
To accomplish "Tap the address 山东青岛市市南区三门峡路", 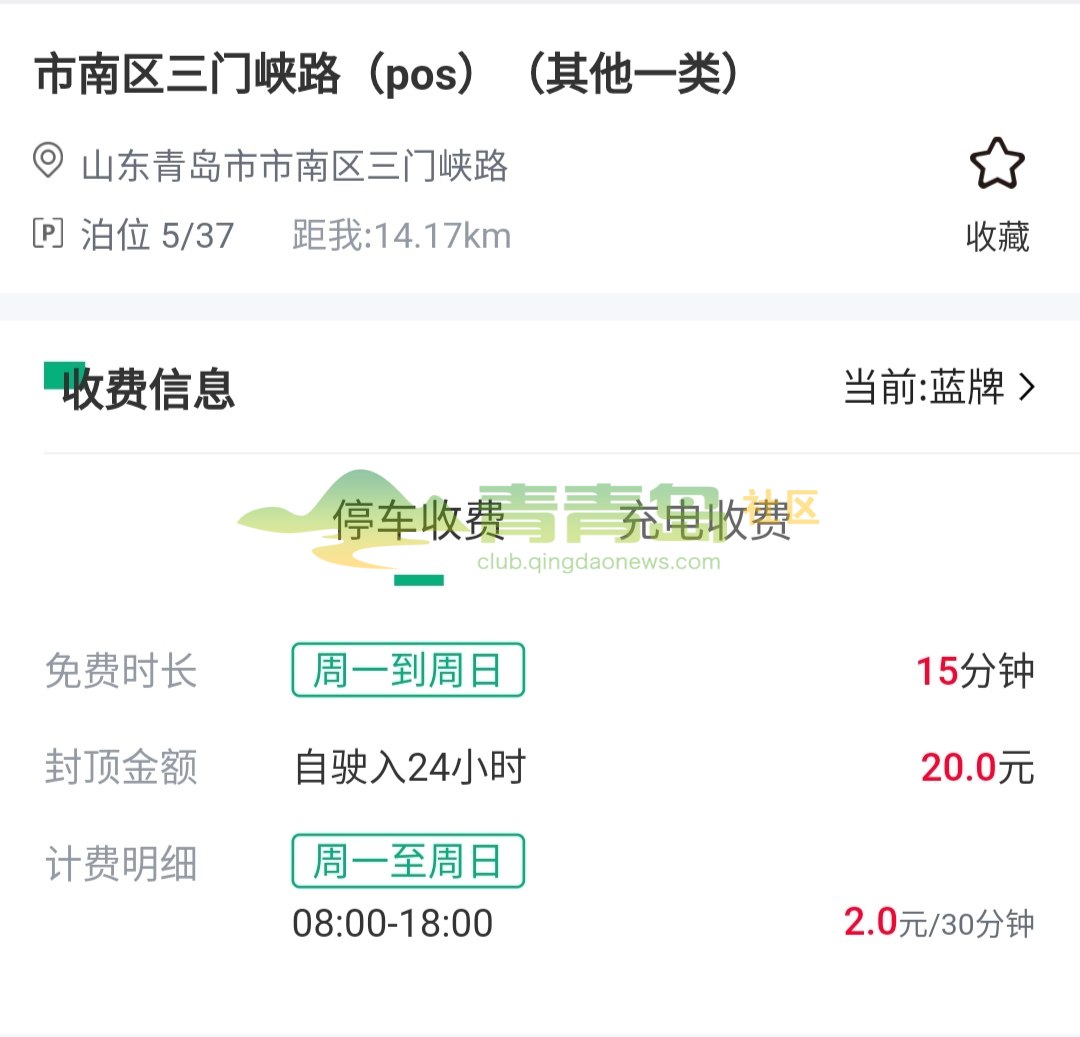I will tap(295, 165).
